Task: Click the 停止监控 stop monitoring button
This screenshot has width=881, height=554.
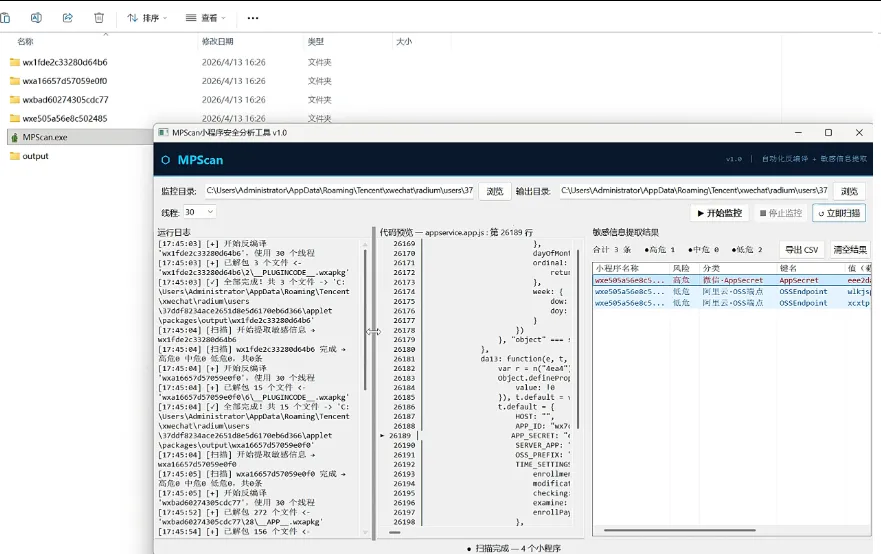Action: point(781,213)
